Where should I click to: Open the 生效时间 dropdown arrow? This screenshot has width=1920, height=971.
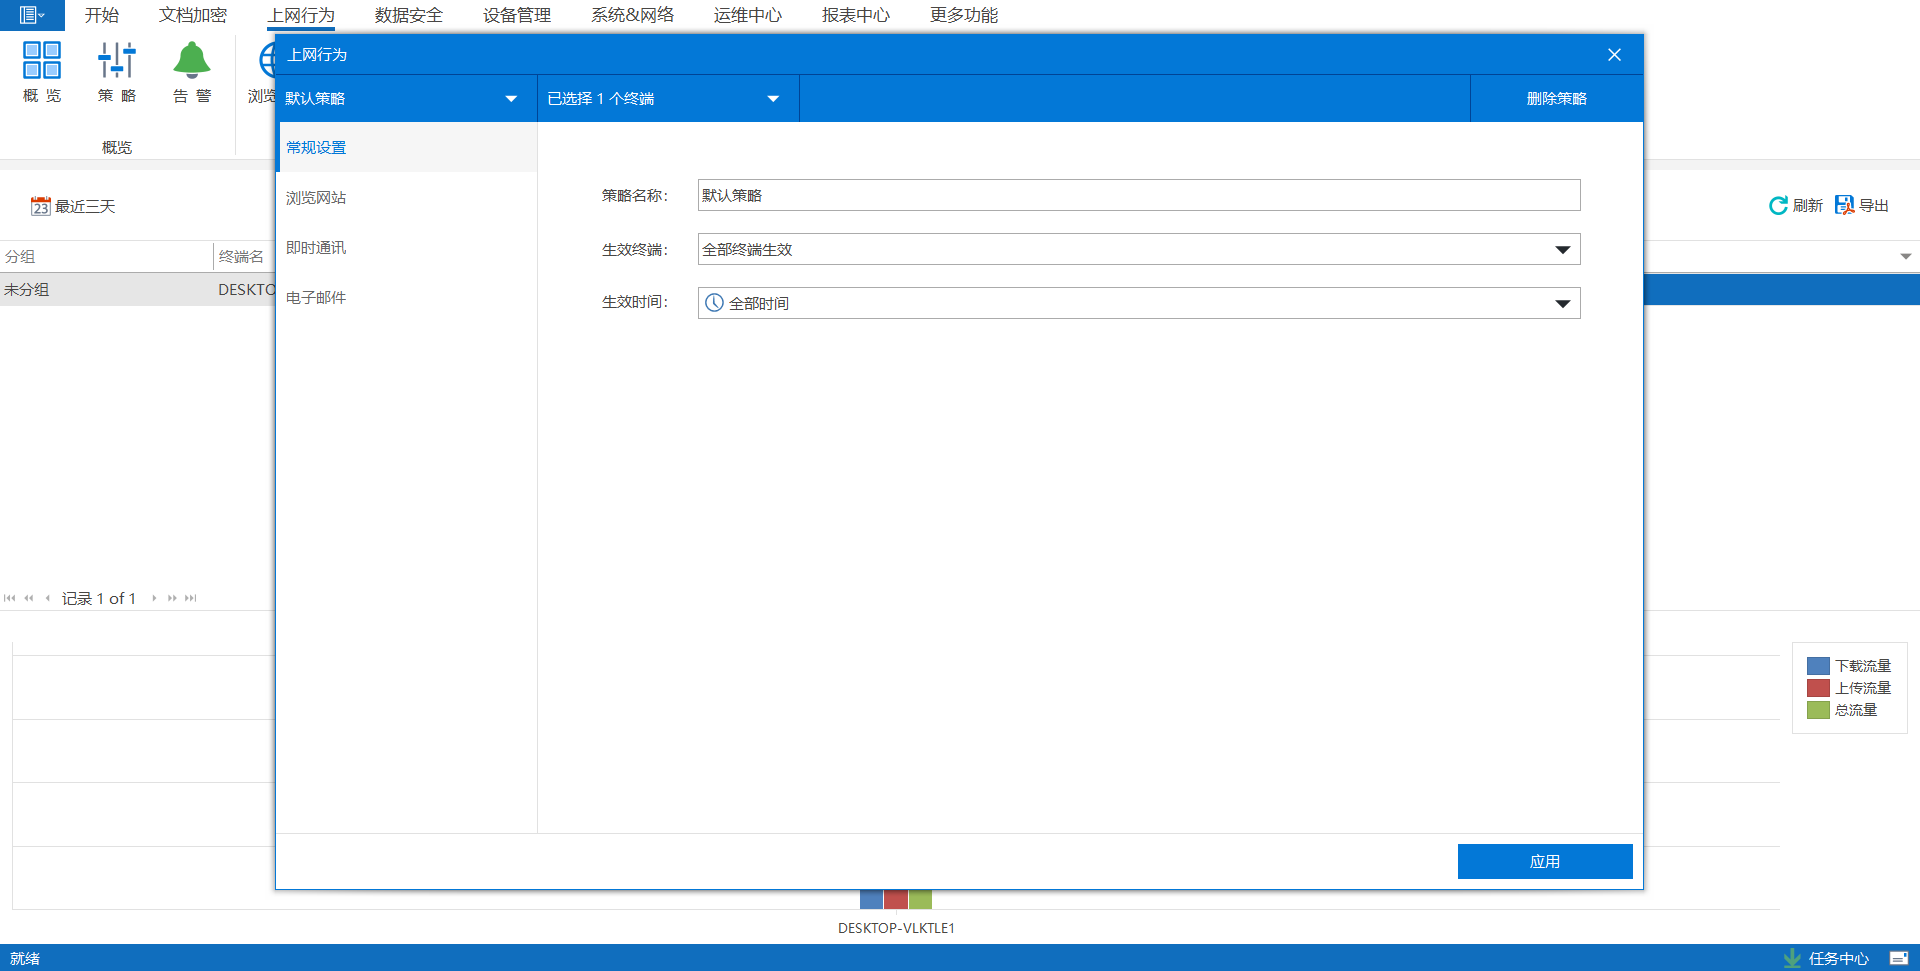click(x=1562, y=304)
